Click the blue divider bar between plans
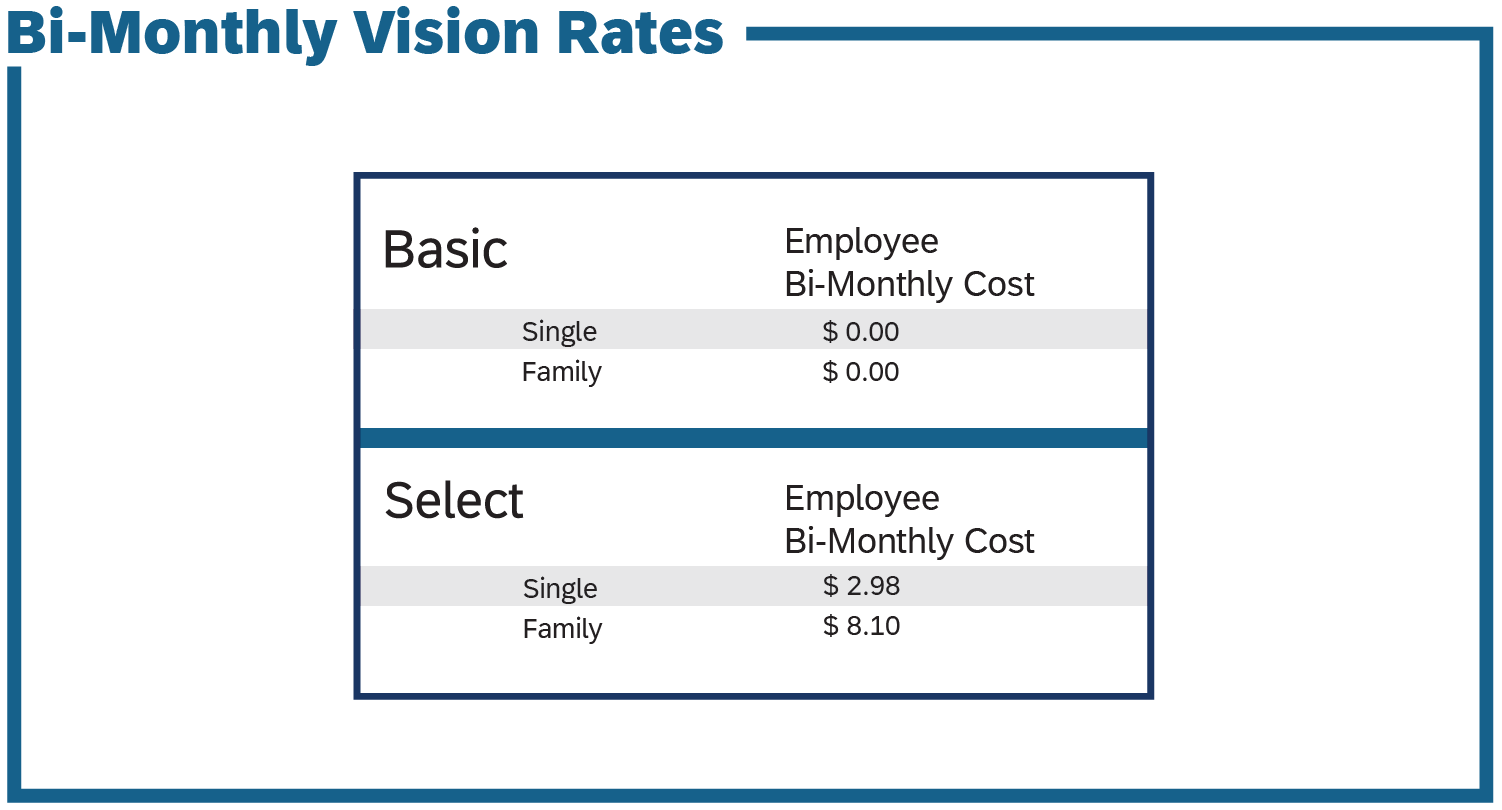The height and width of the screenshot is (810, 1502). [x=753, y=438]
